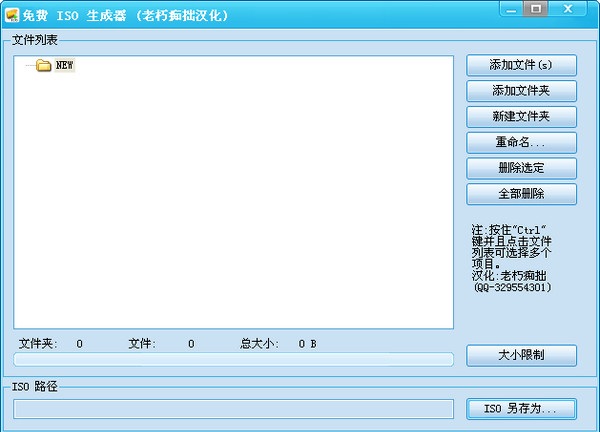Click the 总大小 label in the status row

[259, 344]
